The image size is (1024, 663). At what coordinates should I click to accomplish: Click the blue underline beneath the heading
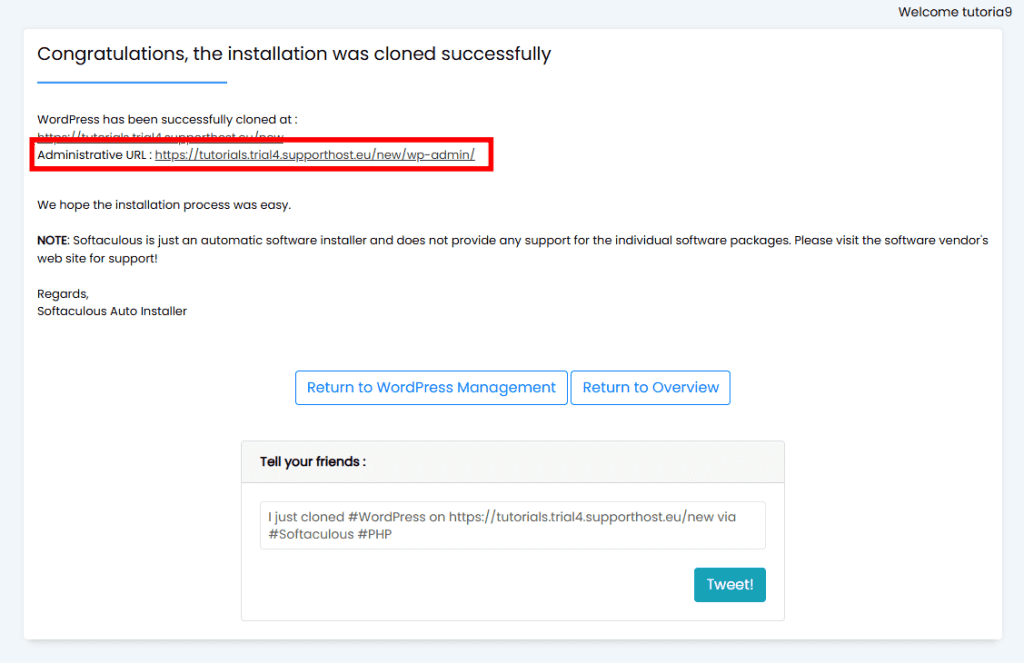(x=132, y=82)
